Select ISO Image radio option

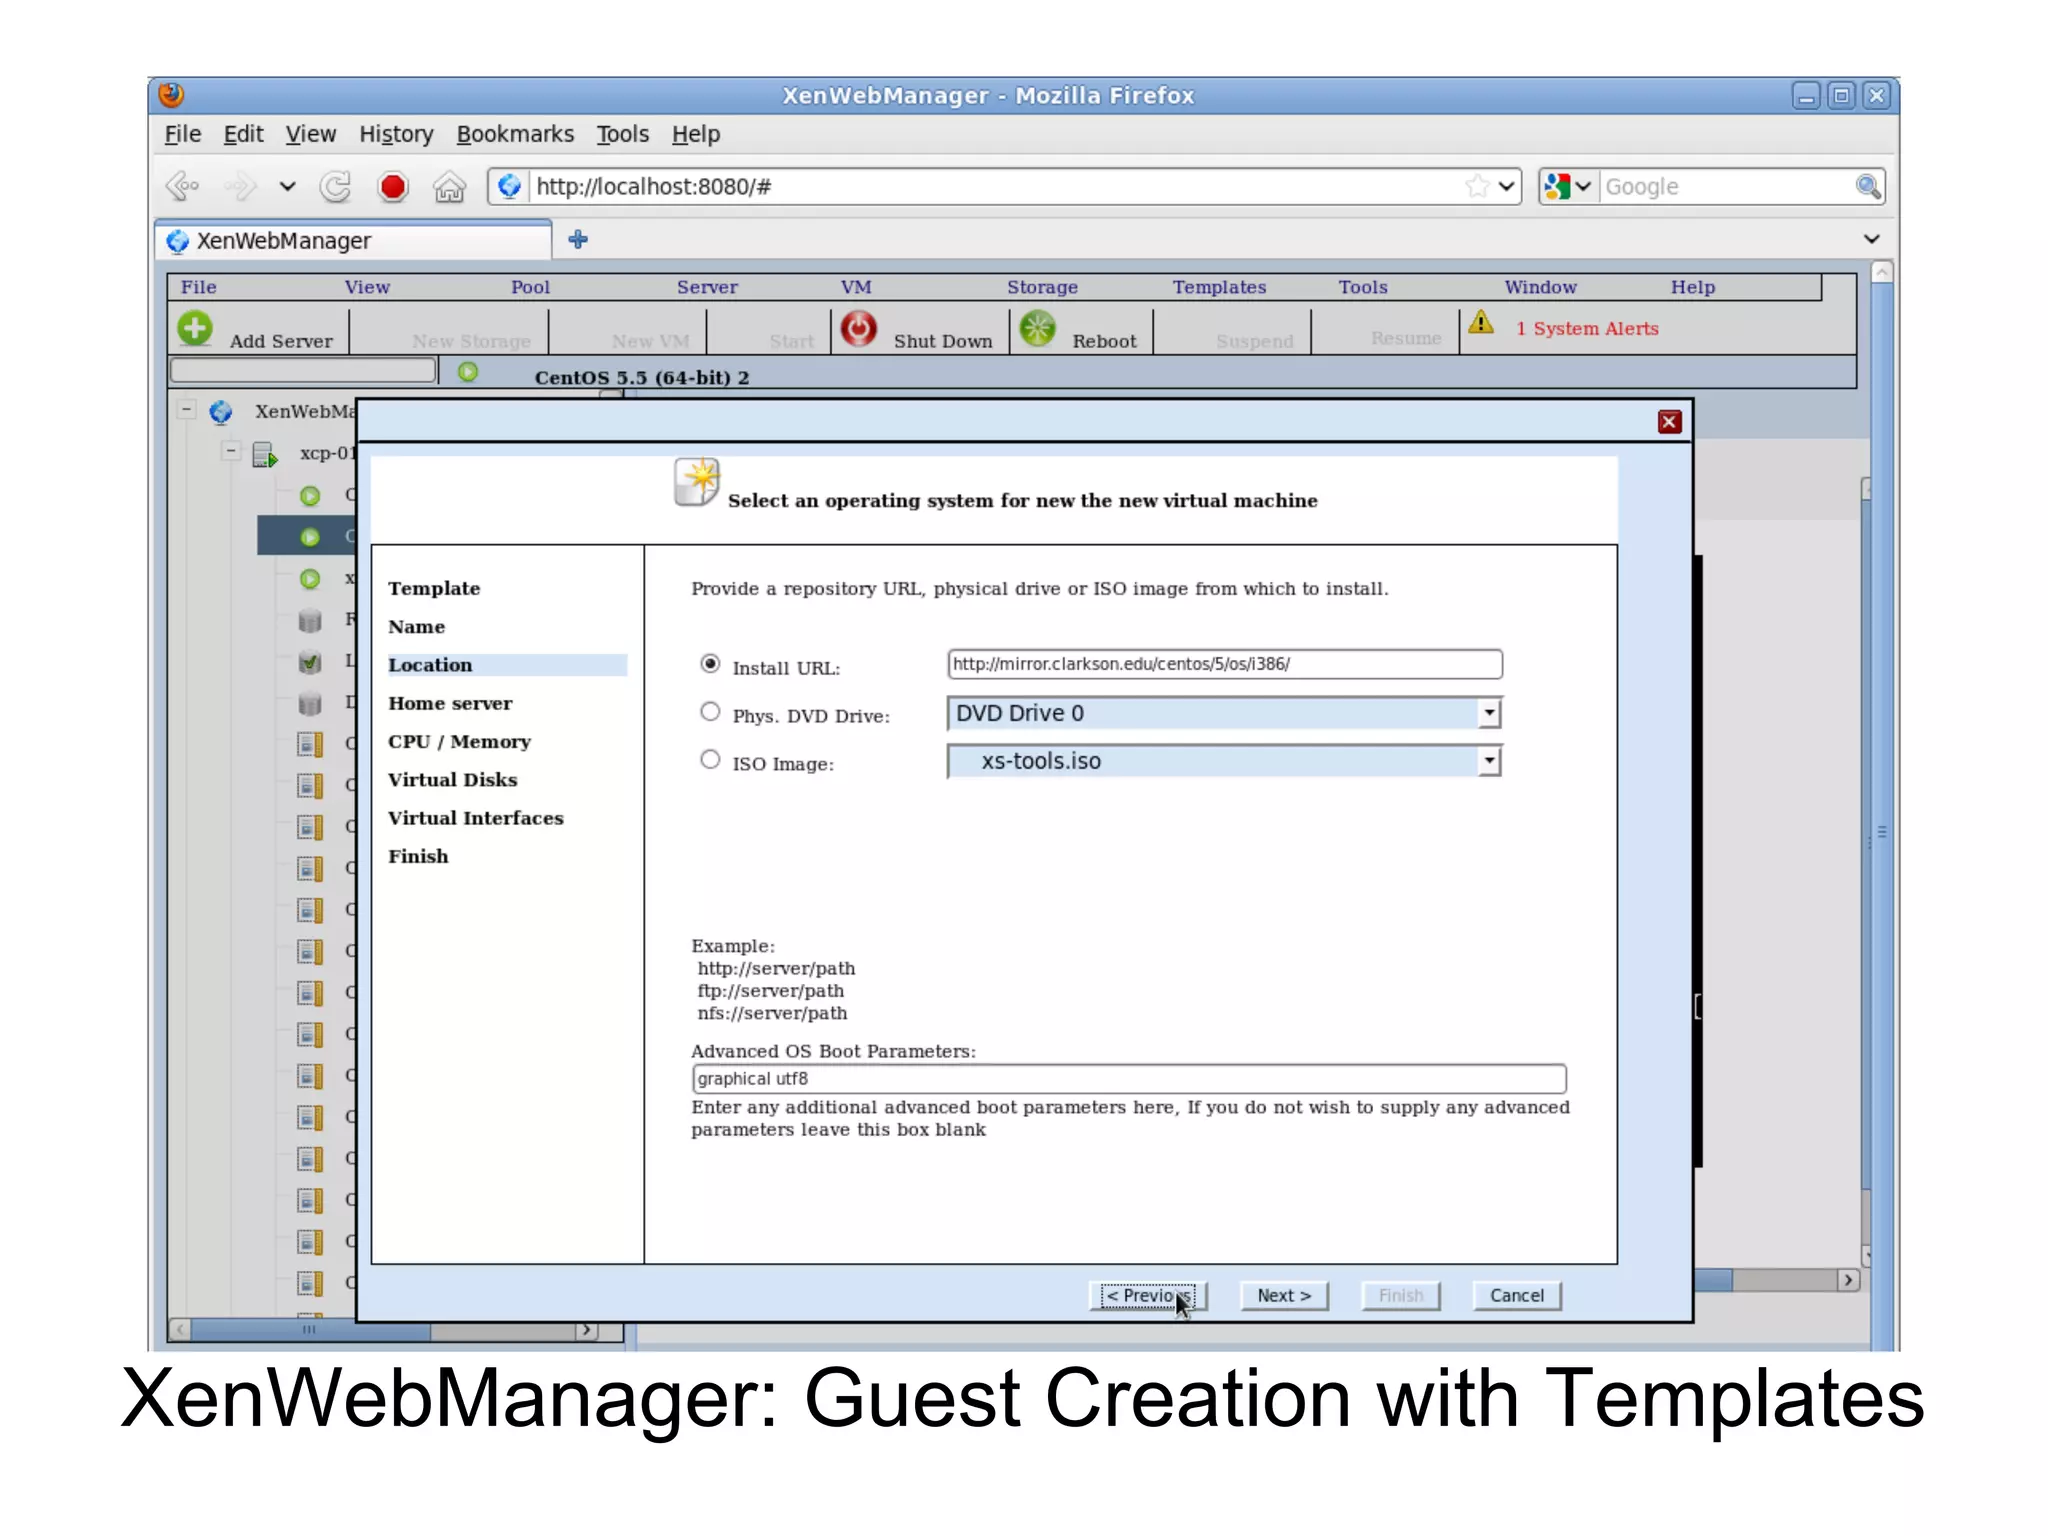710,759
